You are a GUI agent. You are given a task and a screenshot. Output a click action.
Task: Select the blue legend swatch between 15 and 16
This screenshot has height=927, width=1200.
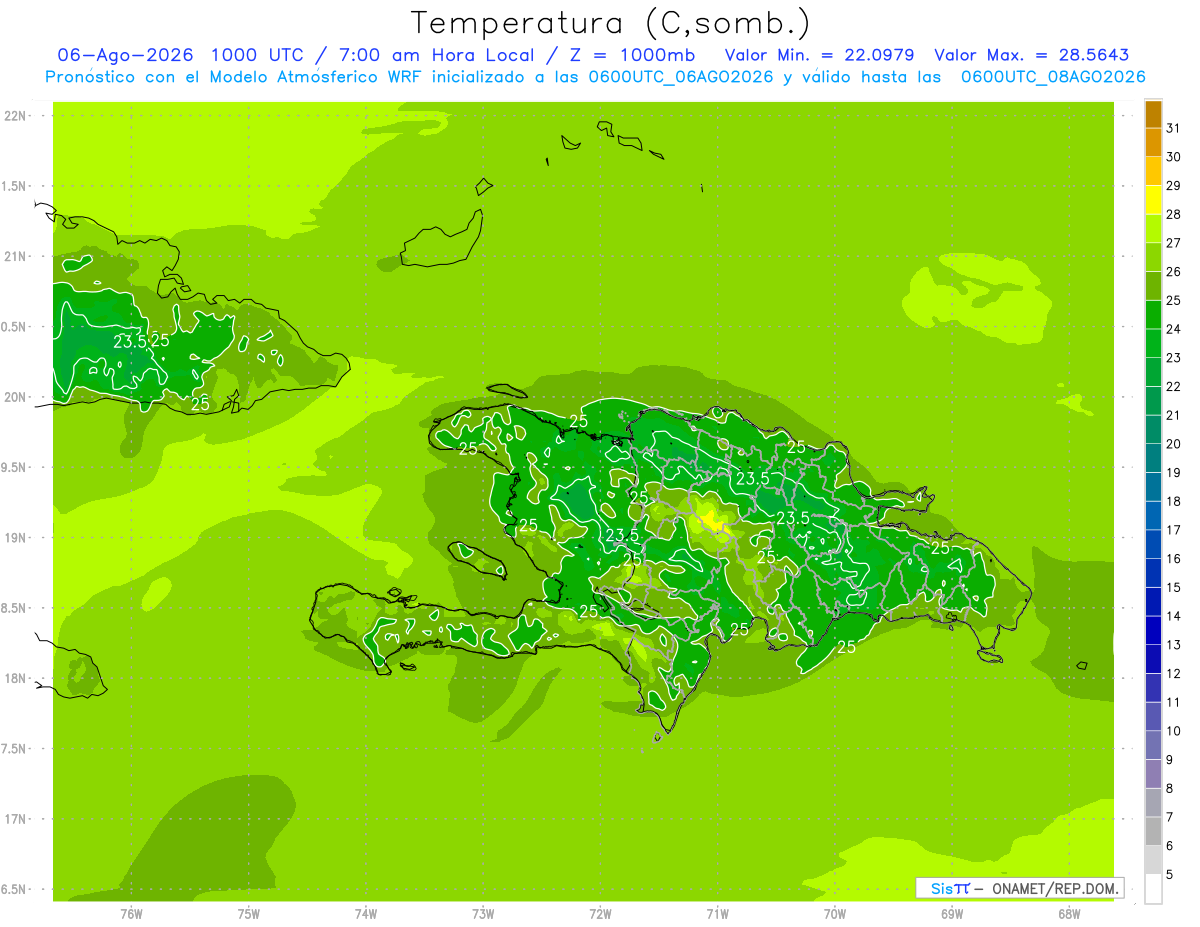(x=1153, y=573)
